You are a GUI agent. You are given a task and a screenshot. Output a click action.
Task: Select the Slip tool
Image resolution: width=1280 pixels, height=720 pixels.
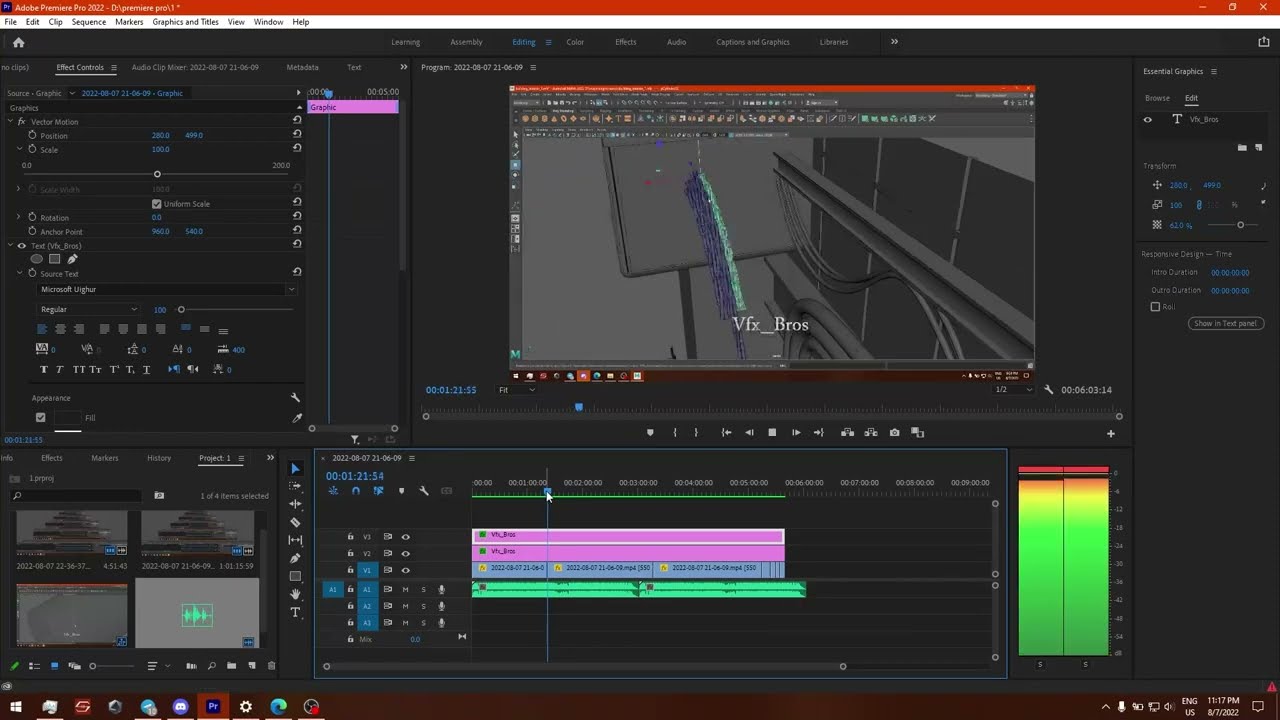[x=295, y=540]
